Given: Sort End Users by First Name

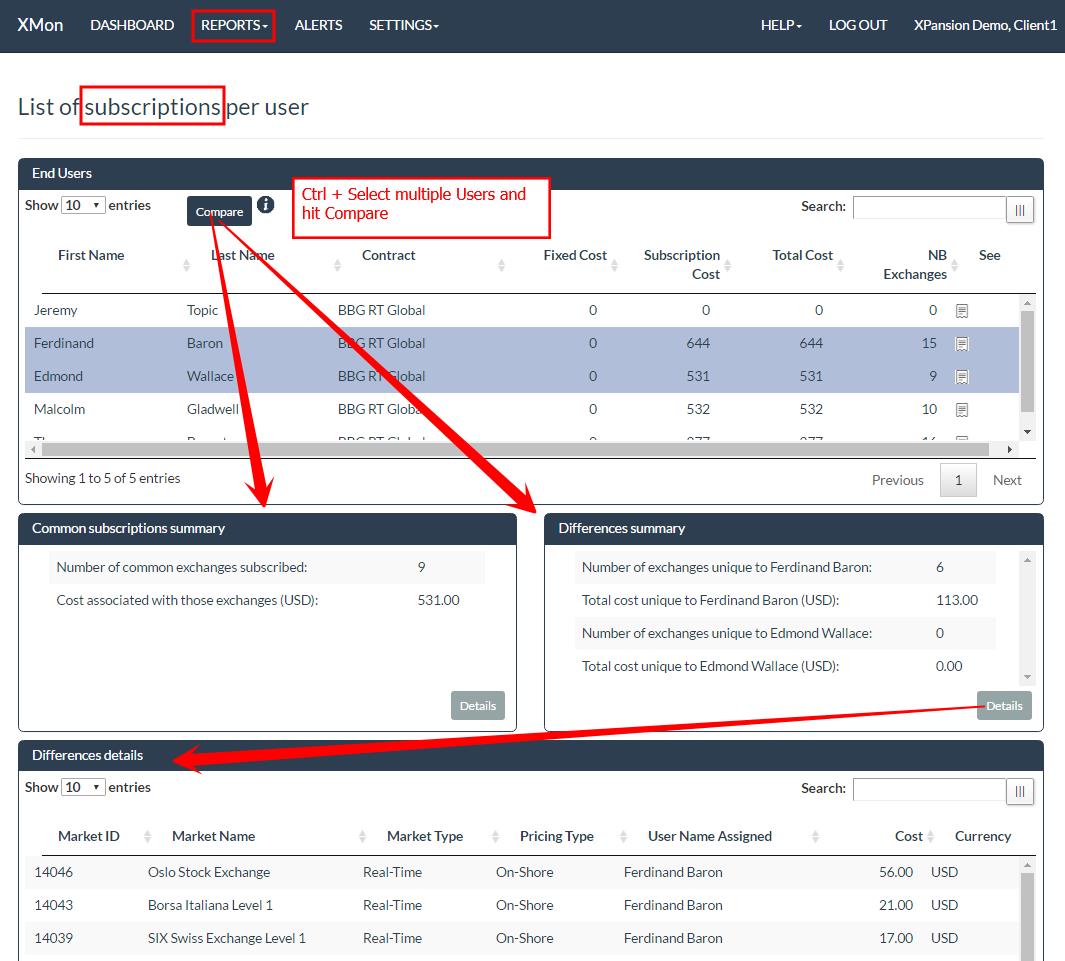Looking at the screenshot, I should click(91, 256).
